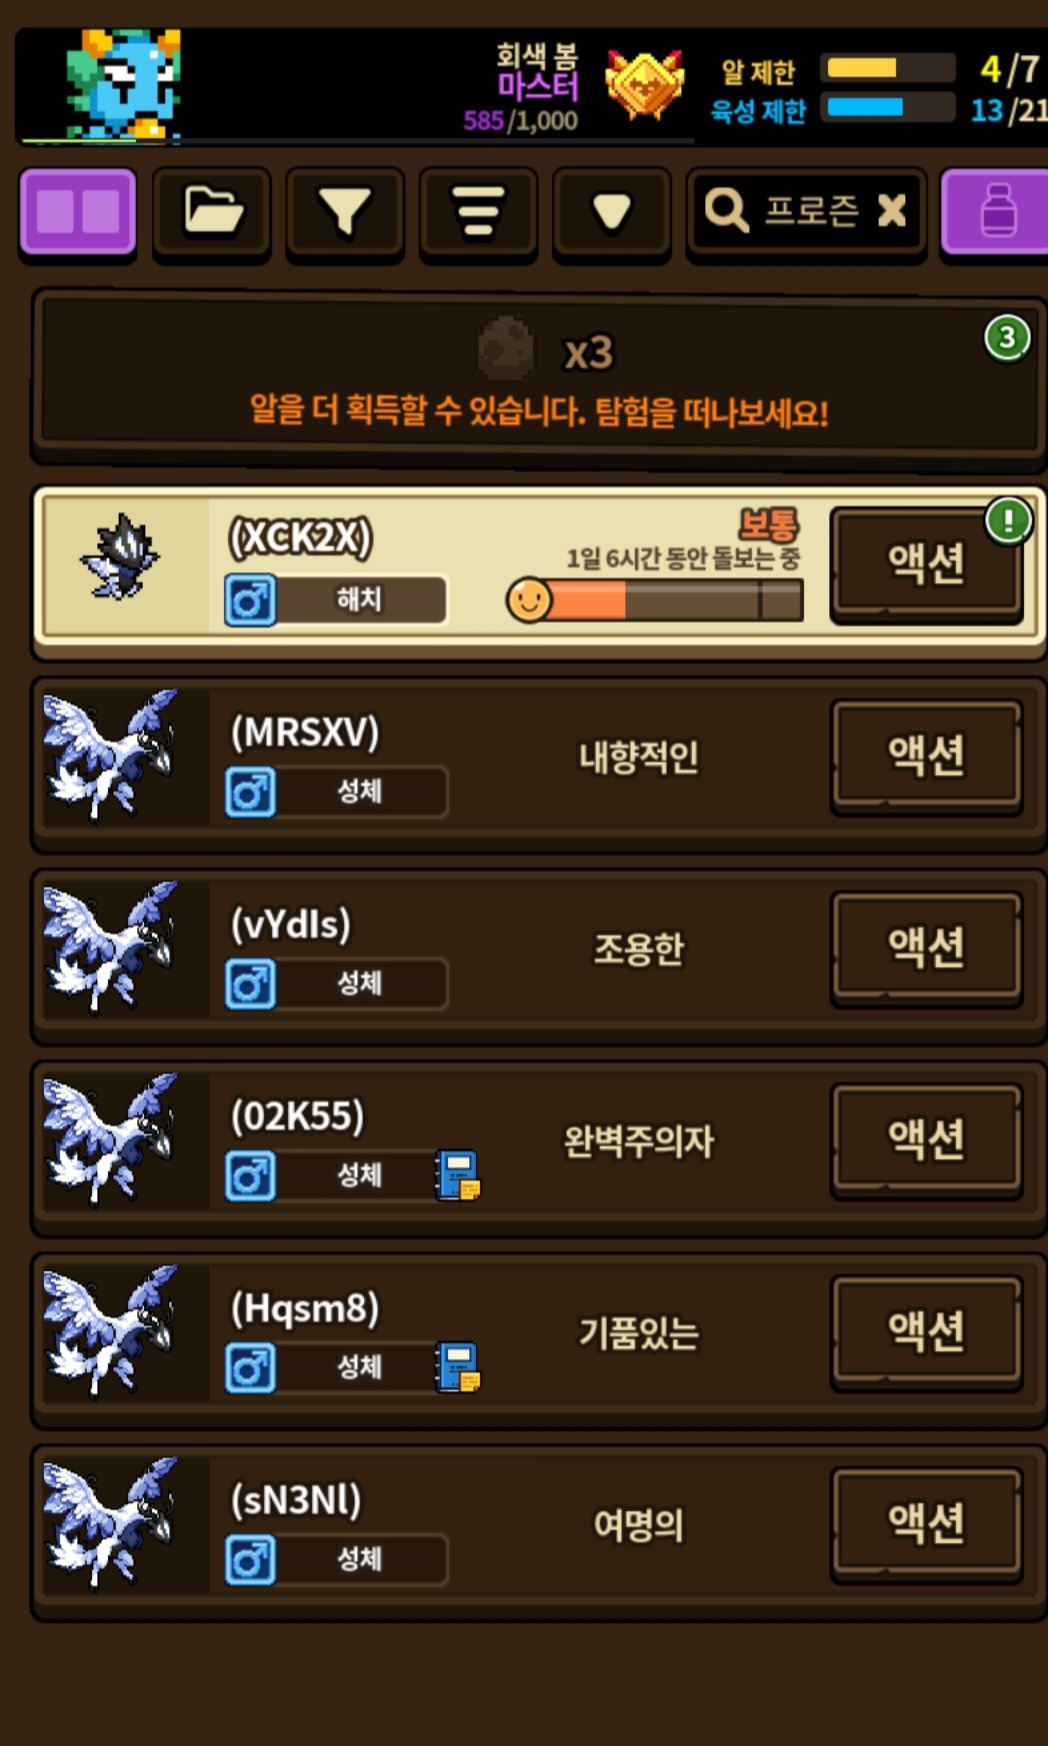Image resolution: width=1048 pixels, height=1746 pixels.
Task: Open the sort order icon
Action: click(478, 212)
